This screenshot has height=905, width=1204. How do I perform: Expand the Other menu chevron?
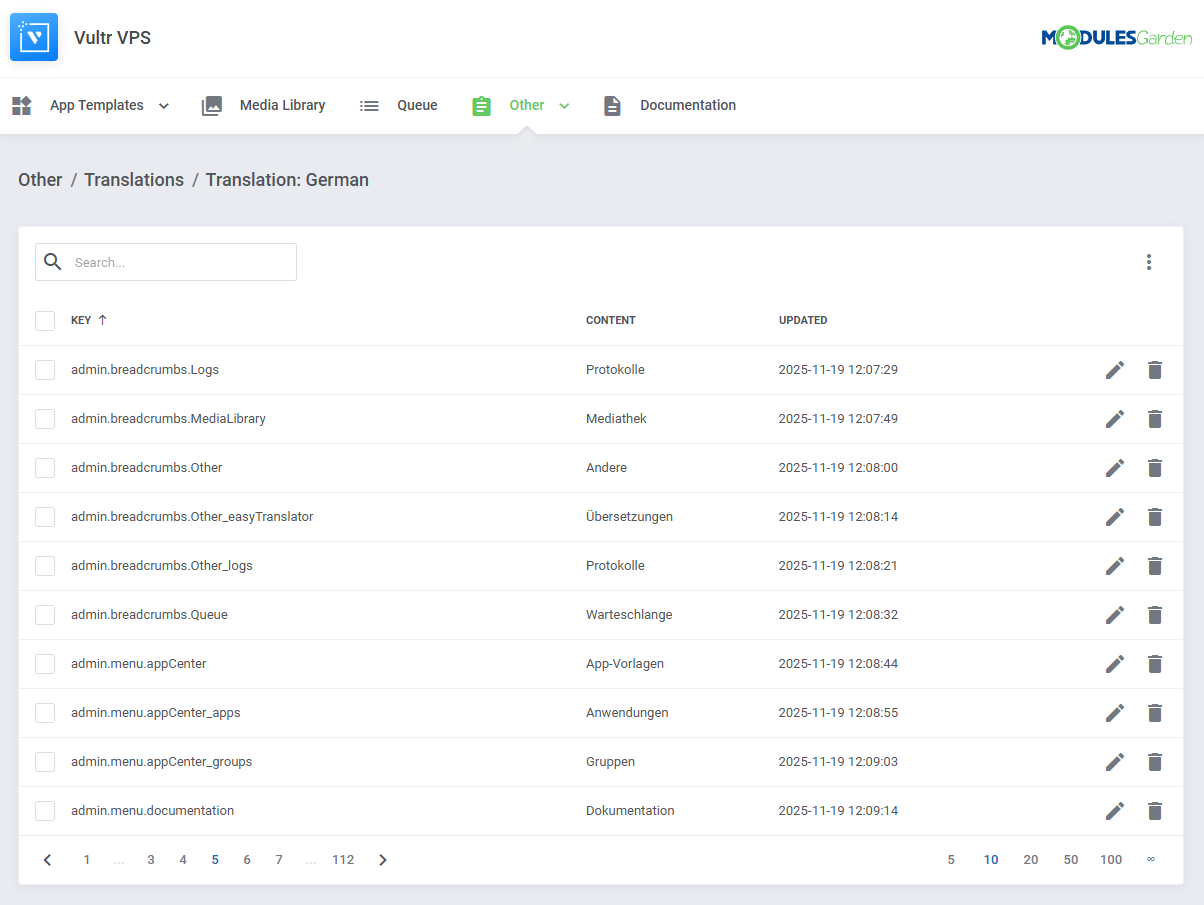click(x=565, y=105)
